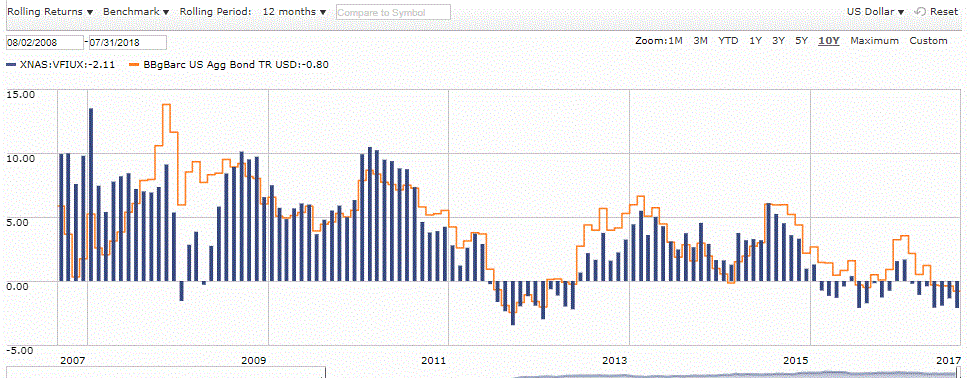Open the US Dollar currency dropdown
Image resolution: width=970 pixels, height=378 pixels.
pos(875,12)
